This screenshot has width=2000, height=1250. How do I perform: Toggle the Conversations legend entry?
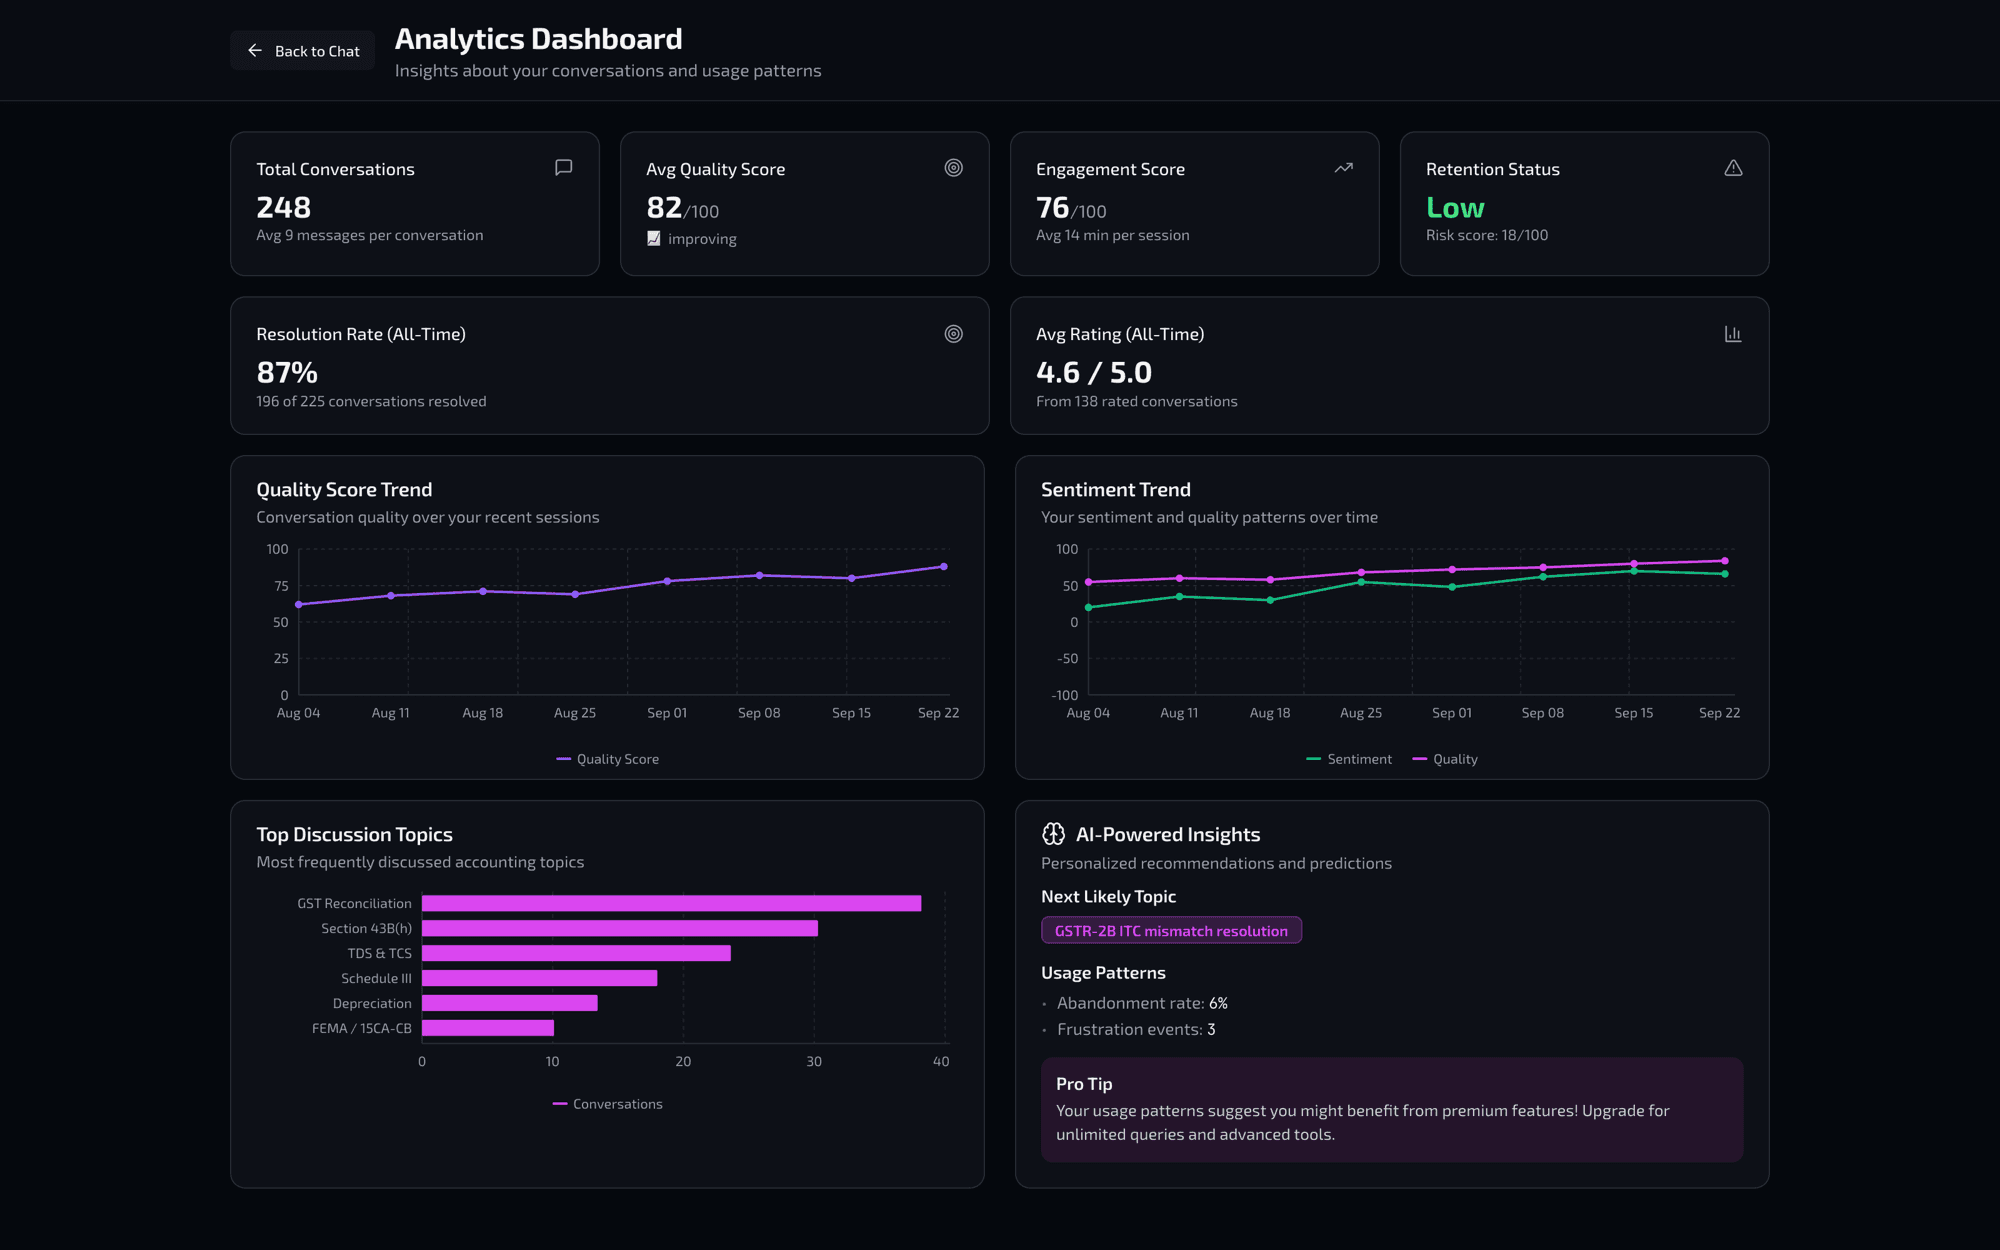click(x=607, y=1104)
